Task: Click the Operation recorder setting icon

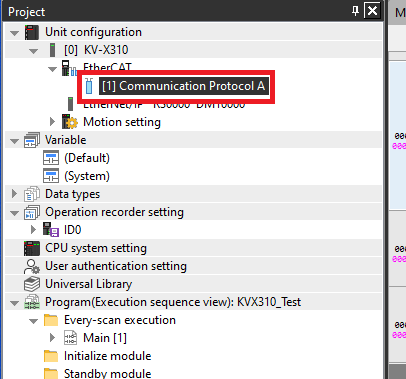Action: tap(32, 212)
